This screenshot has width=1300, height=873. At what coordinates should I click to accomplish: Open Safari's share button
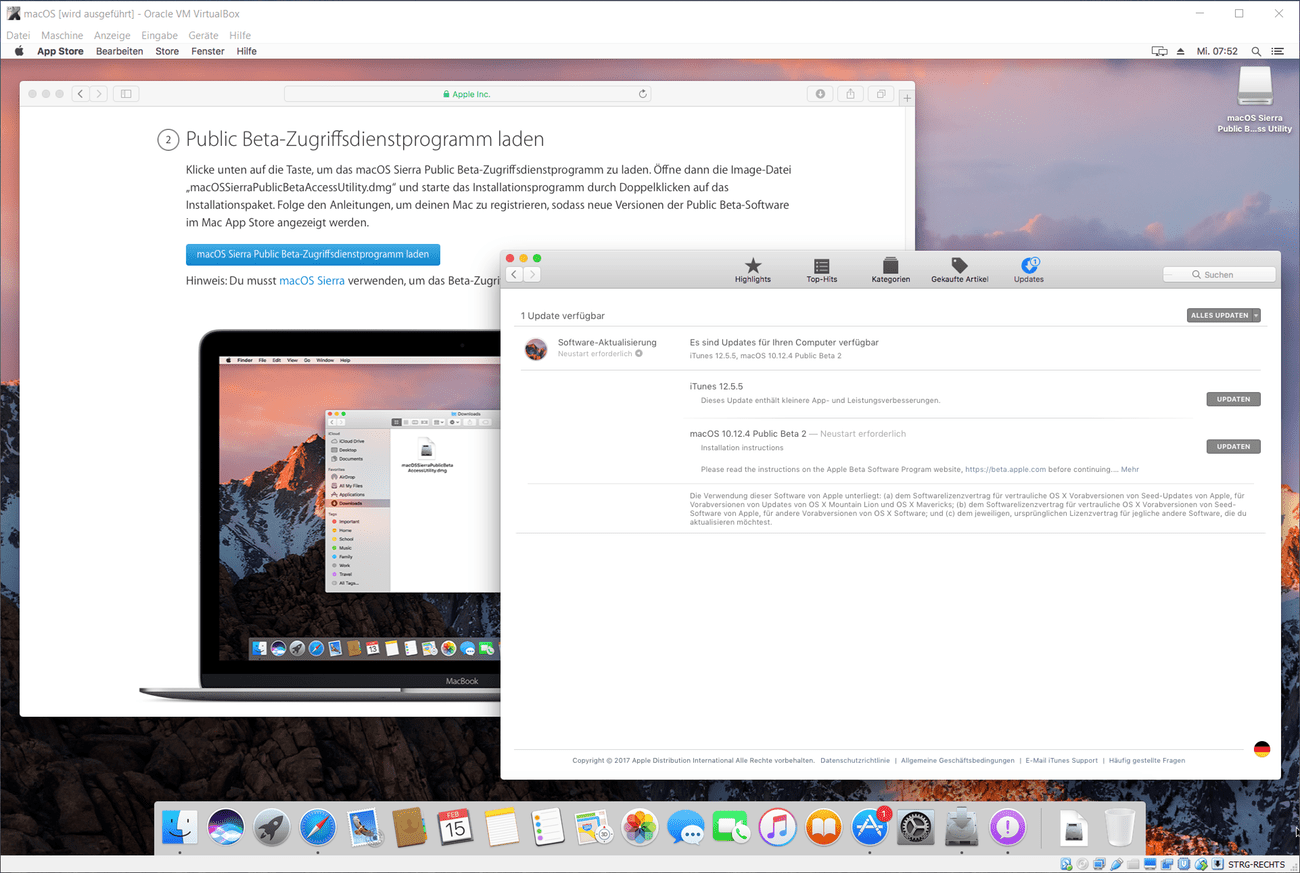pyautogui.click(x=850, y=94)
